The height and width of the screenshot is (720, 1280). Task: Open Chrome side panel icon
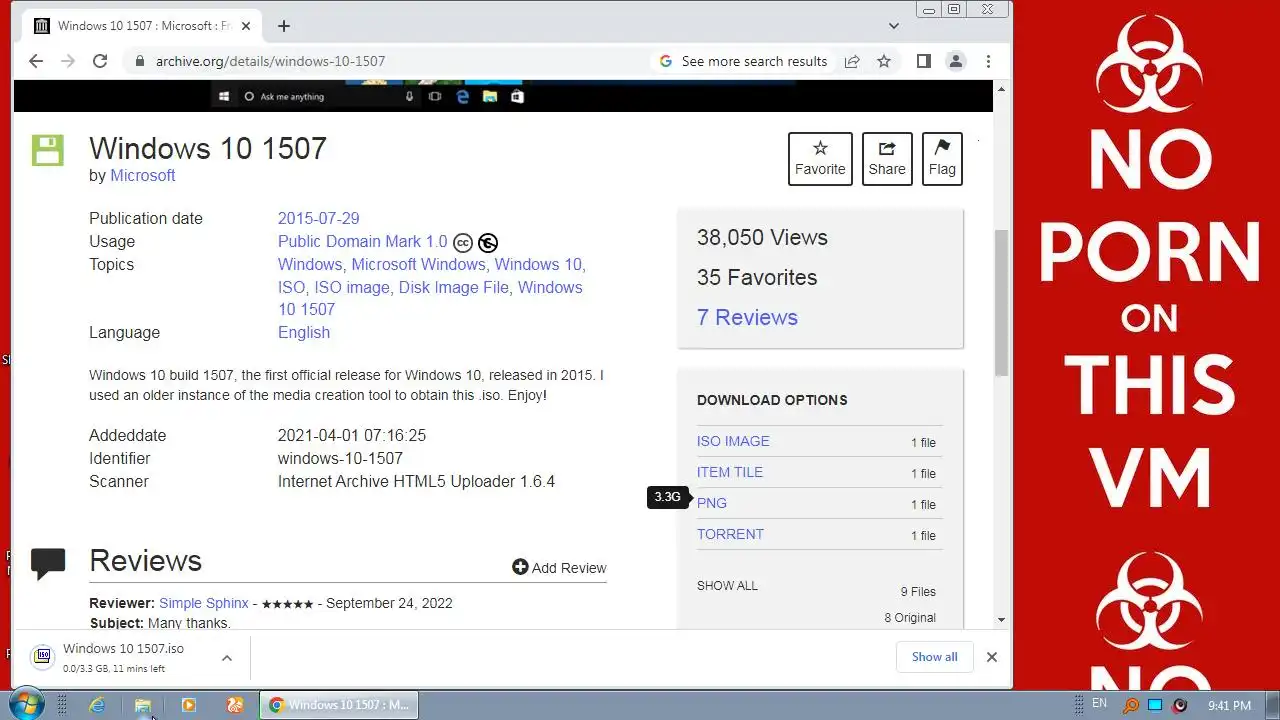point(924,61)
